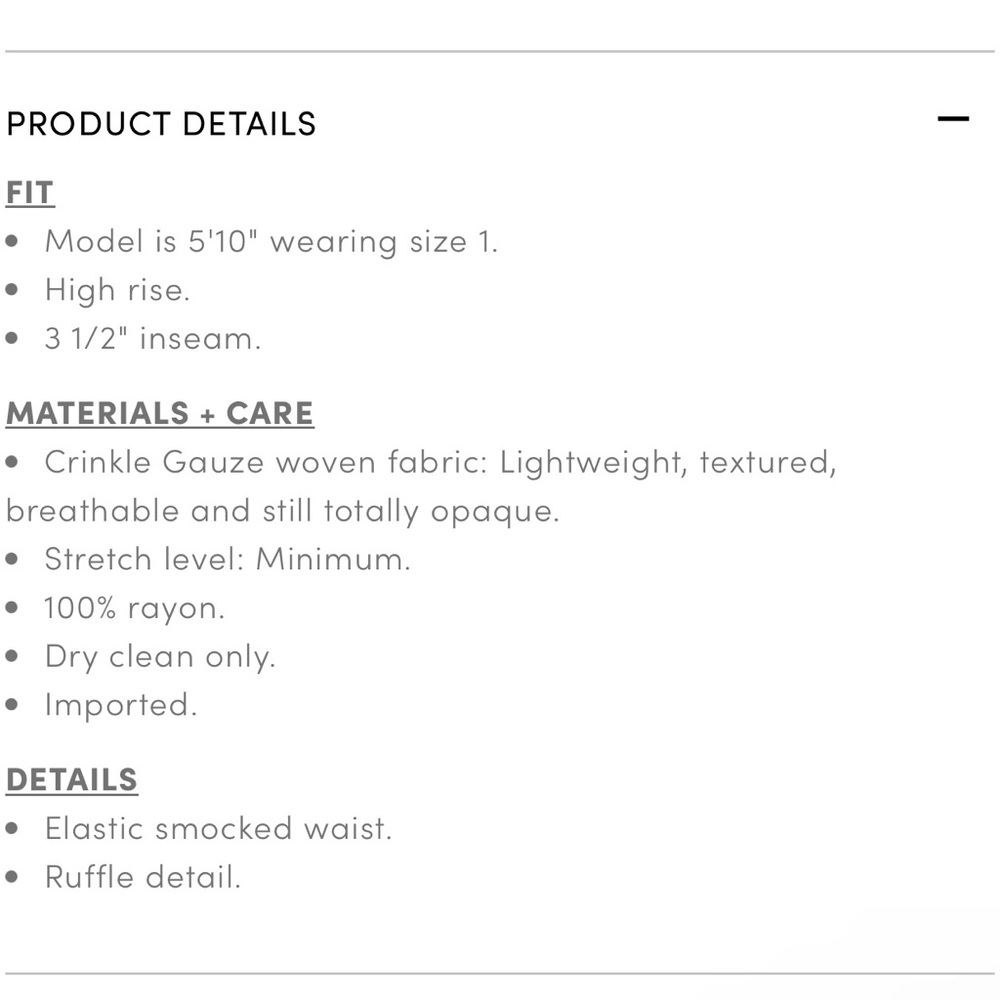The height and width of the screenshot is (1000, 1000).
Task: Open the underlined FIT heading
Action: point(30,193)
